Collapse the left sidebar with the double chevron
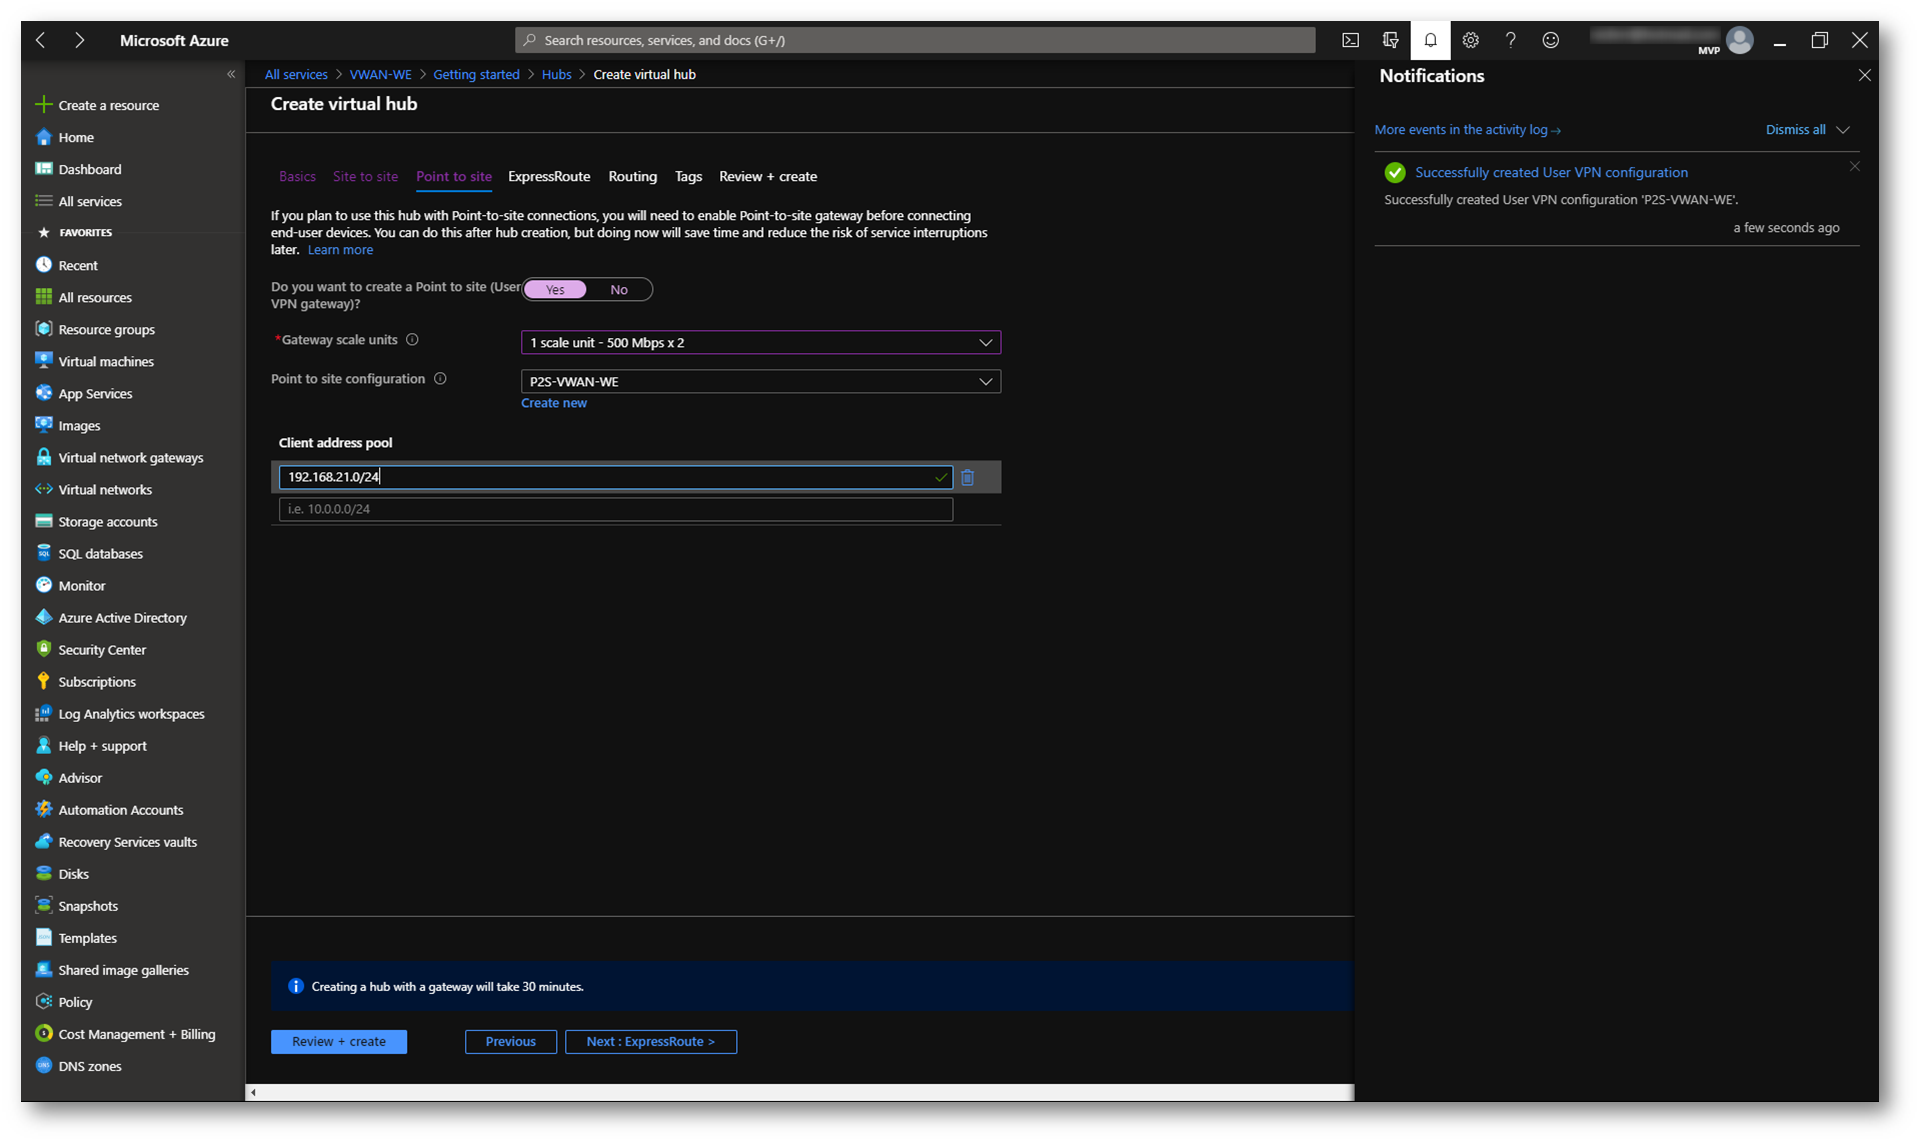 231,74
